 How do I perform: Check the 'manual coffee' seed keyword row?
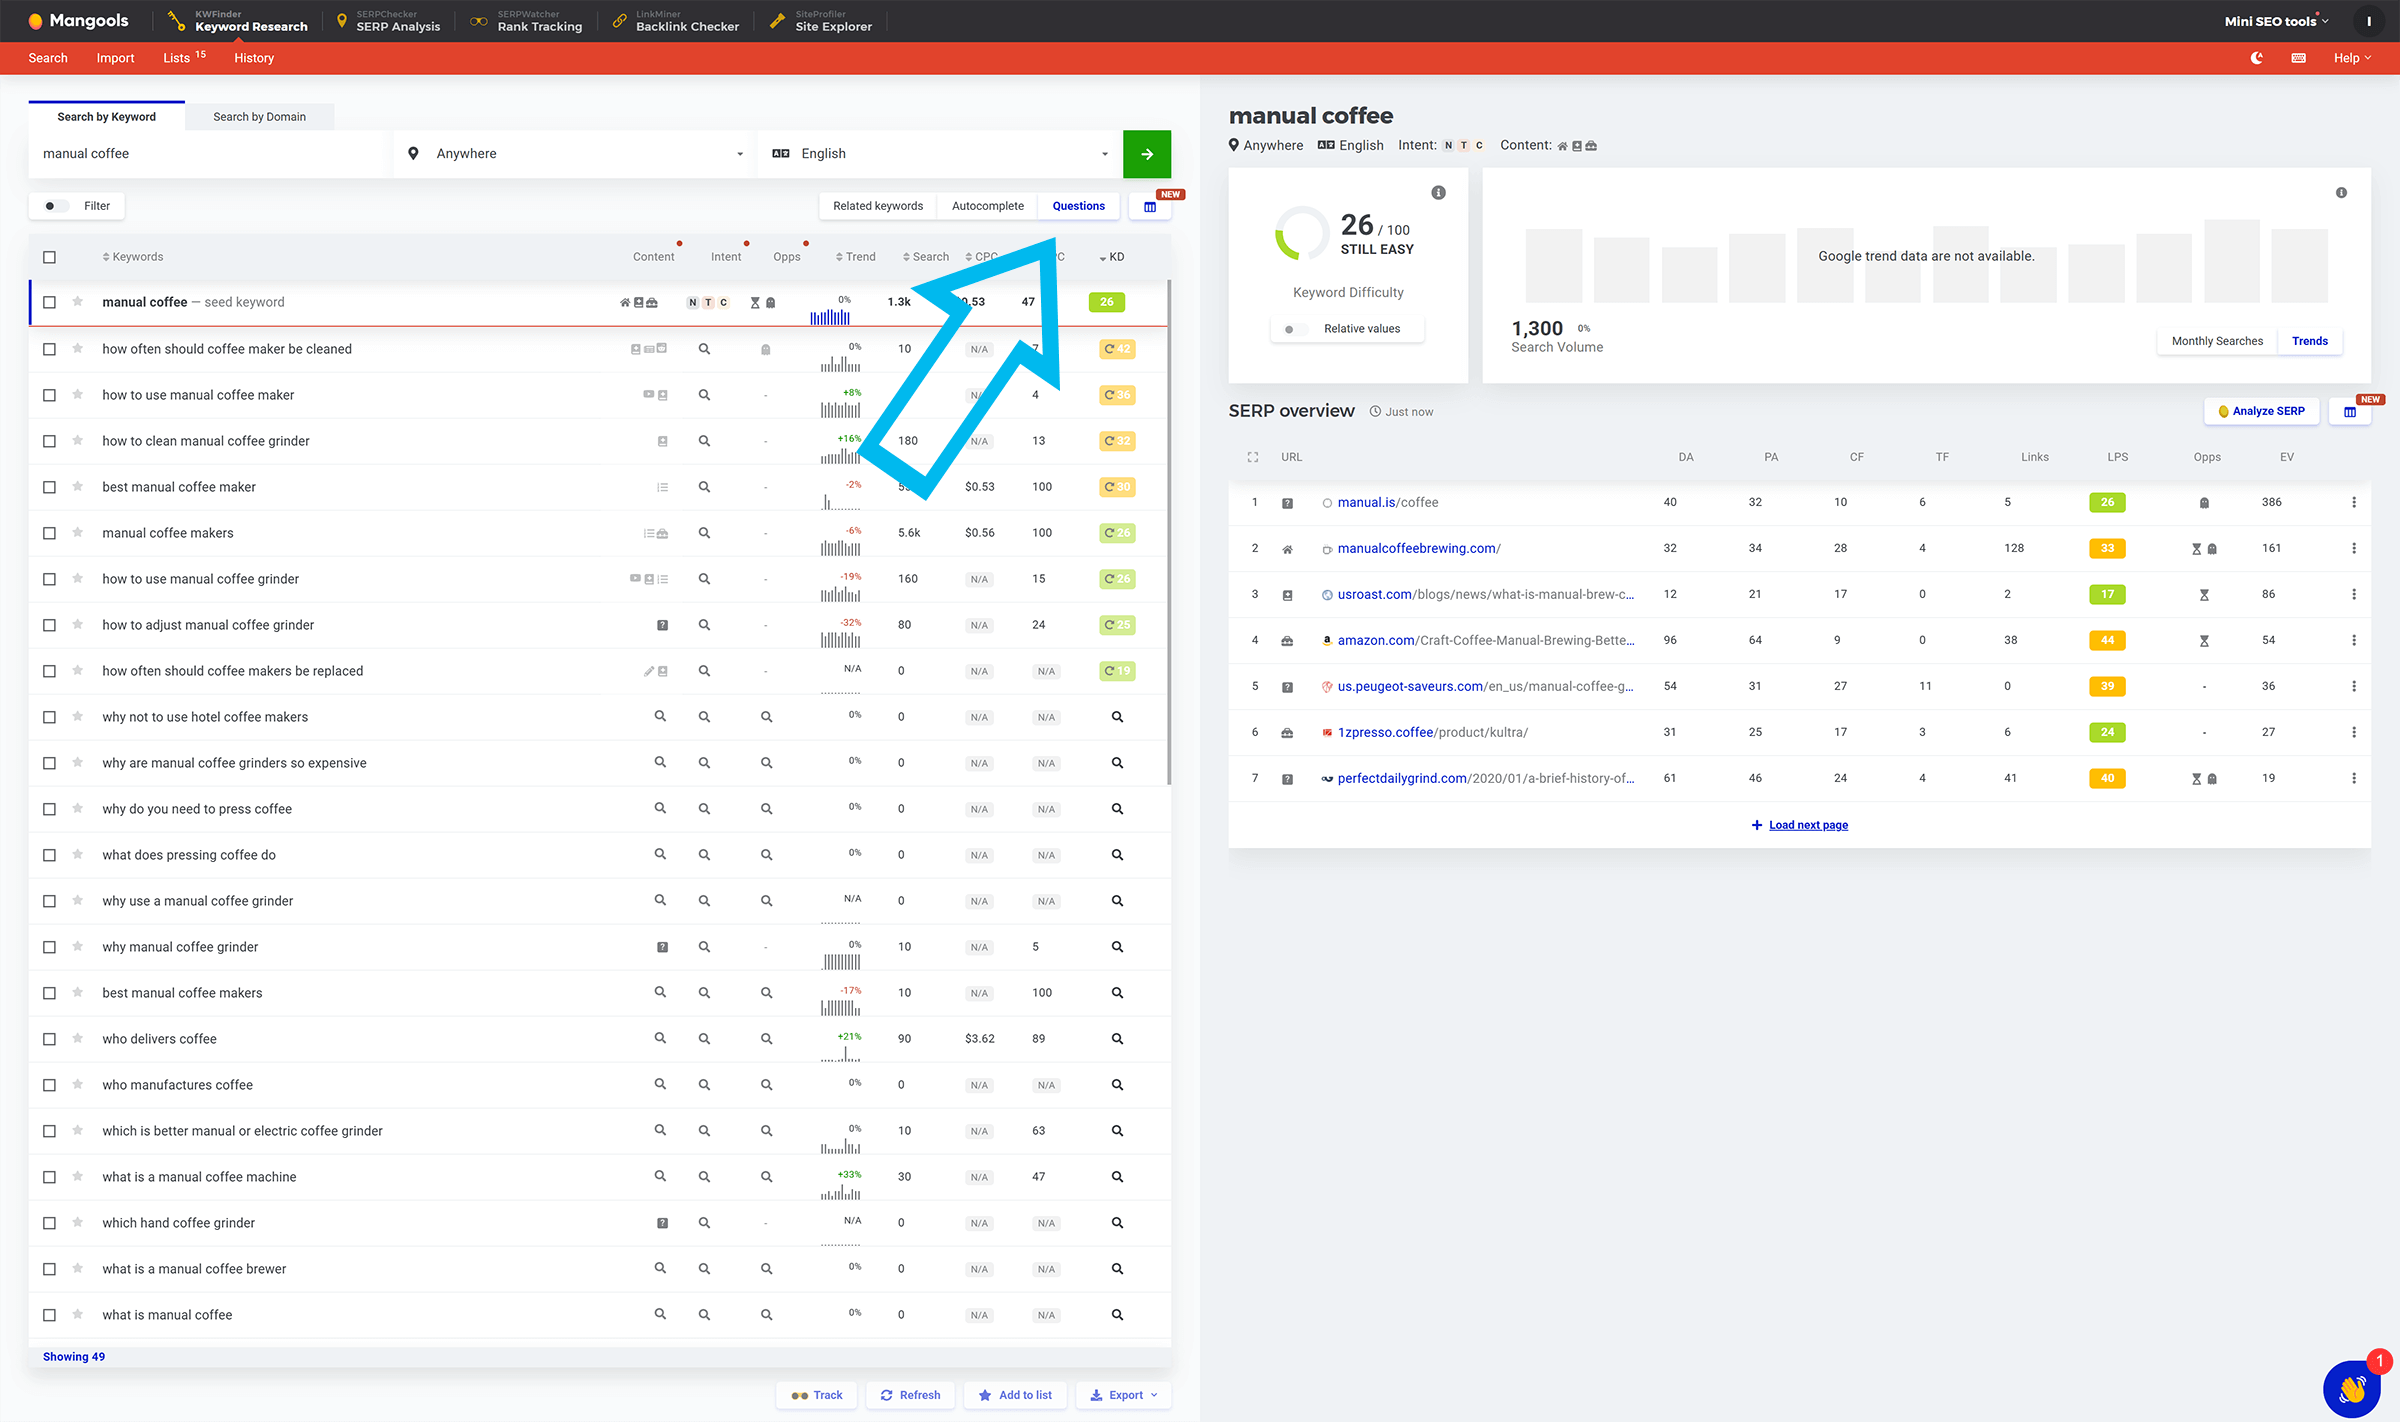coord(49,302)
